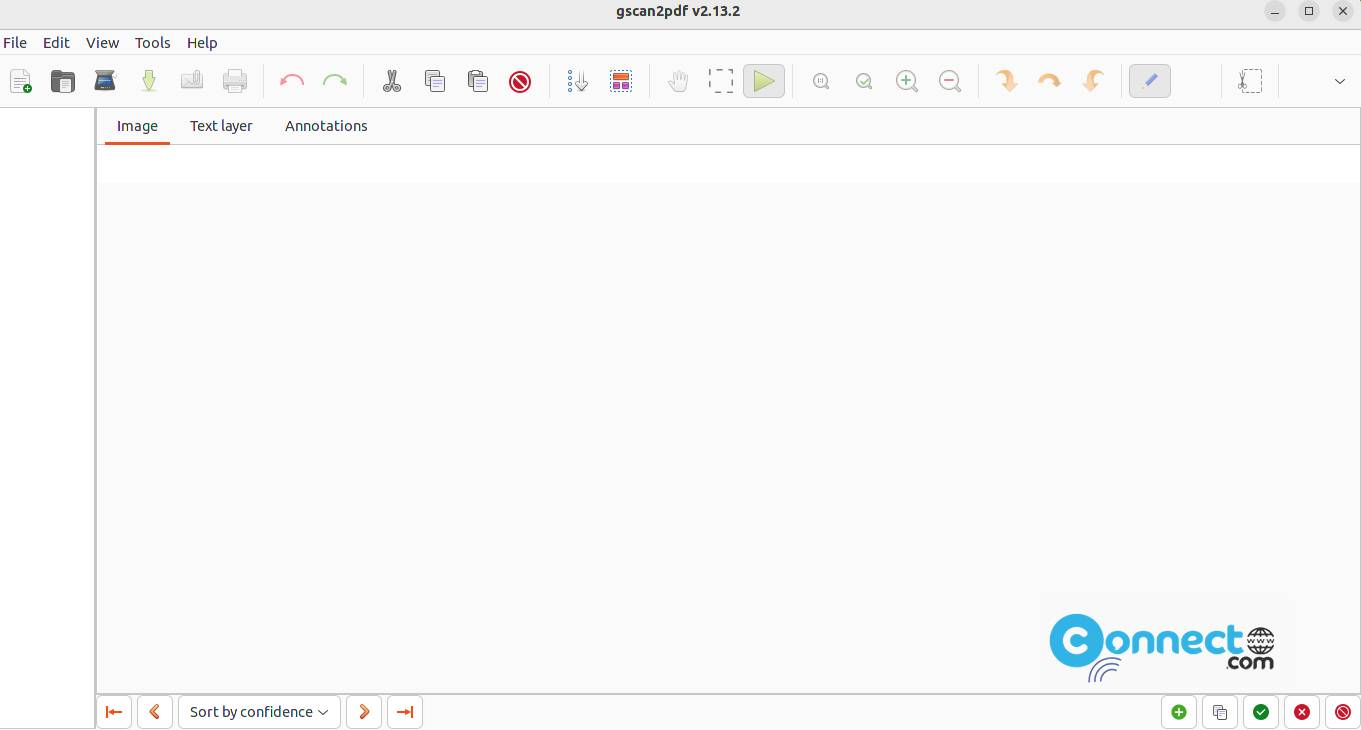Rotate page 90 degrees clockwise
Screen dimensions: 1361x730
click(x=1007, y=81)
